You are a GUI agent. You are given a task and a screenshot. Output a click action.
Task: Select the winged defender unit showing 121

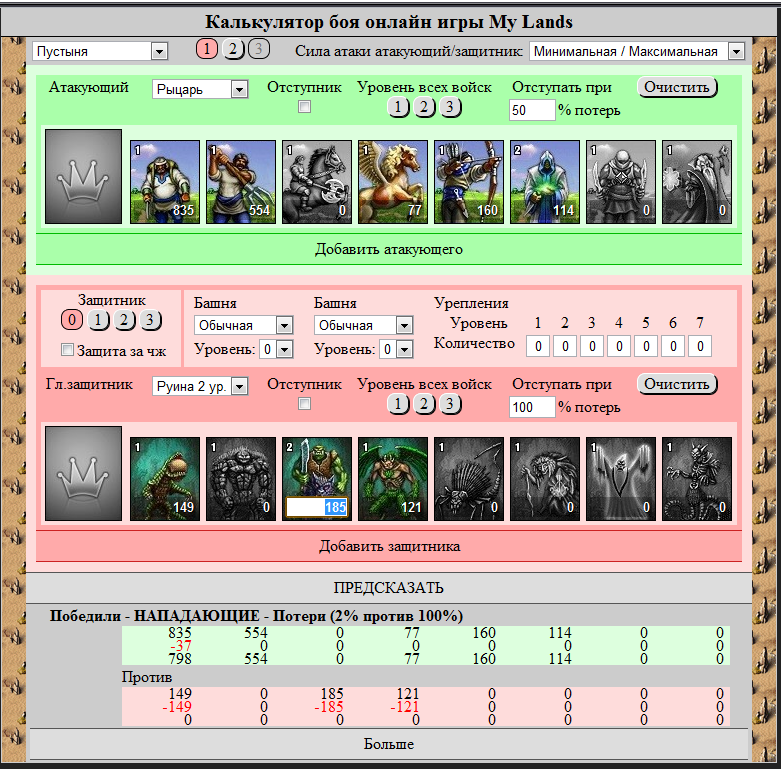point(393,479)
